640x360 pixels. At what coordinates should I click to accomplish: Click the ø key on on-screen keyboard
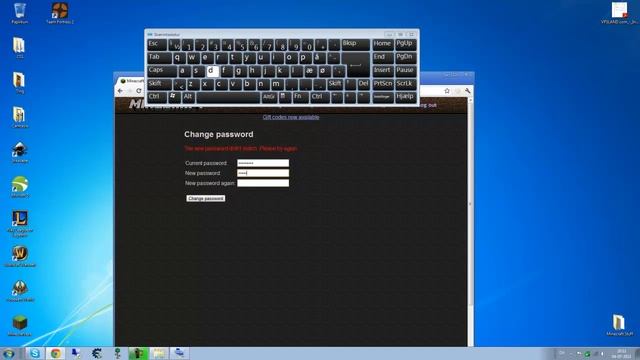324,71
